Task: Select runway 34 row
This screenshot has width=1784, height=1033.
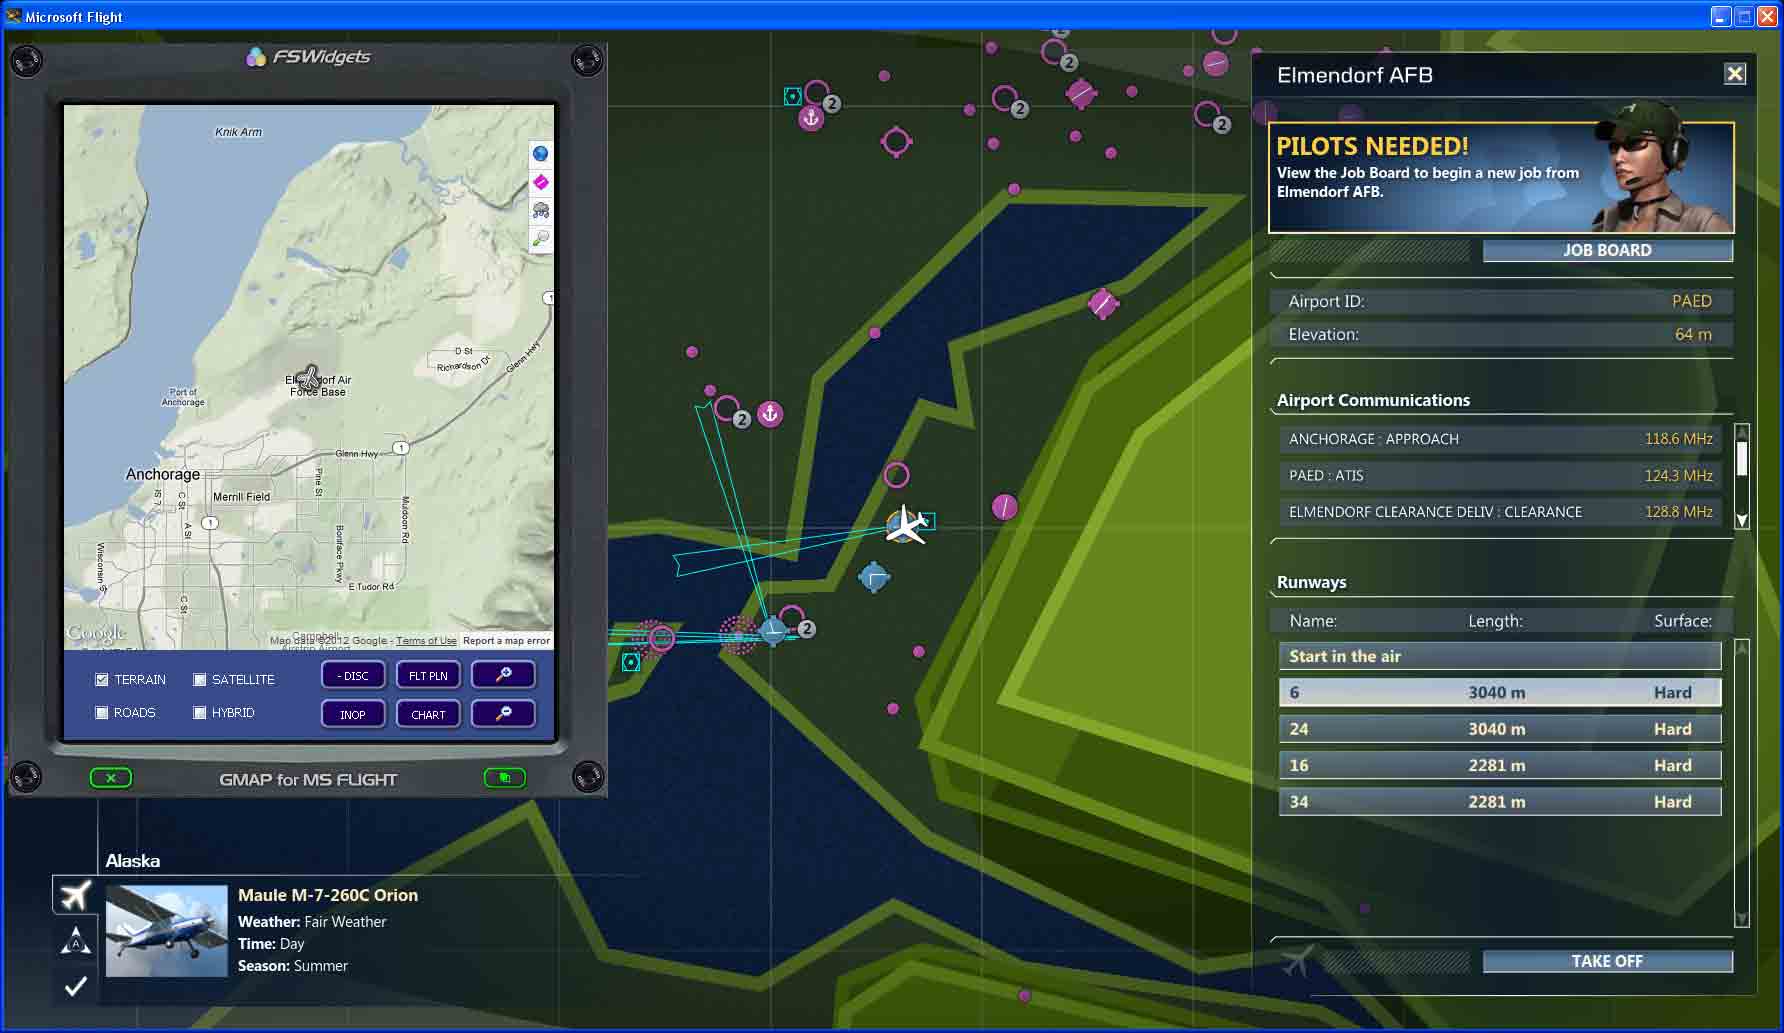Action: [x=1500, y=801]
